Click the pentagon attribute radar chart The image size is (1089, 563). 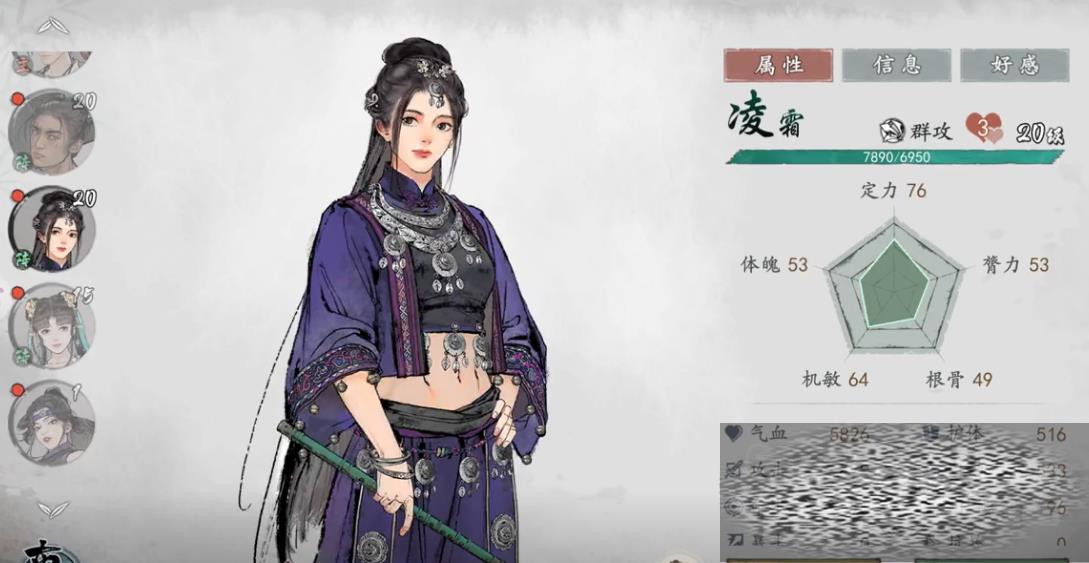pyautogui.click(x=895, y=286)
